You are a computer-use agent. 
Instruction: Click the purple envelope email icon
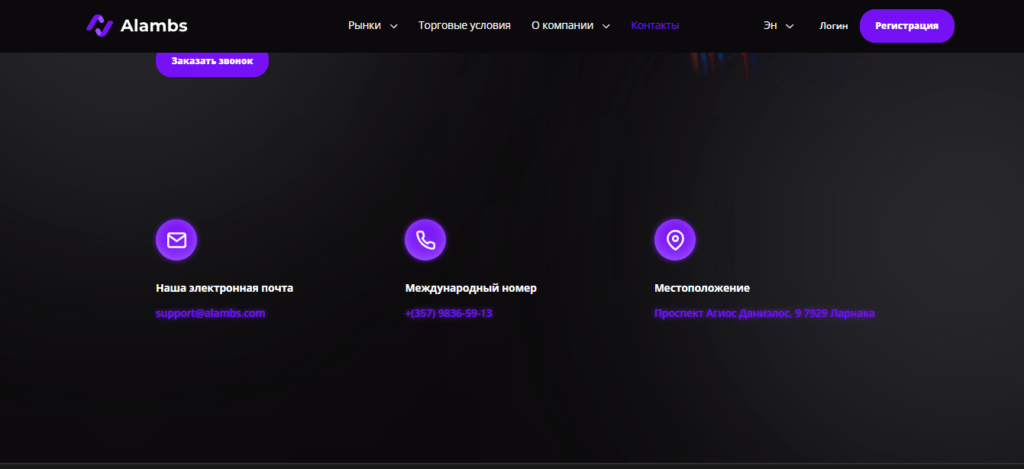(176, 240)
